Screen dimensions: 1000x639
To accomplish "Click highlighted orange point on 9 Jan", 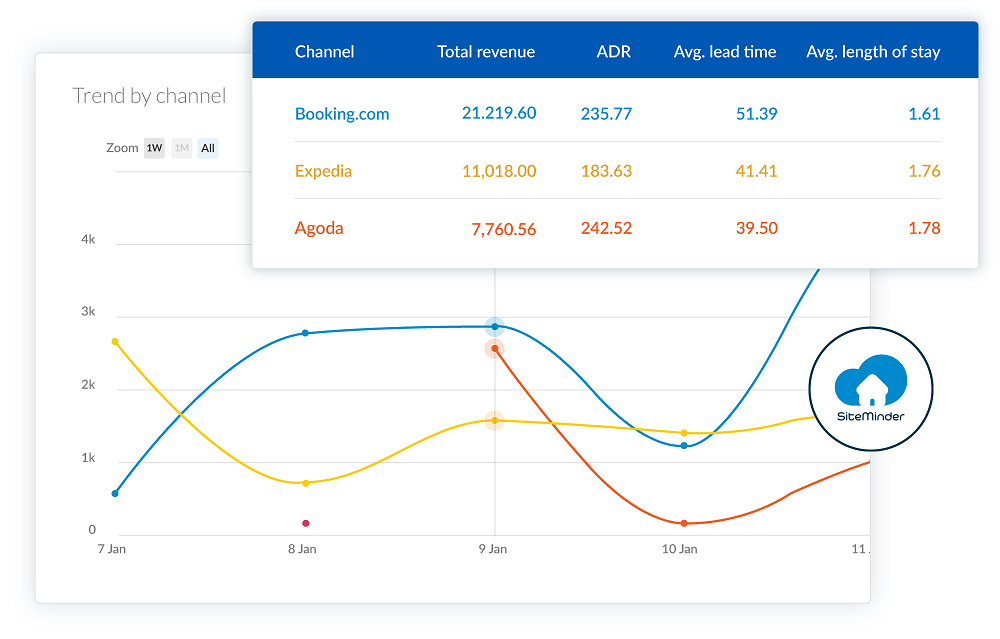I will pos(494,349).
